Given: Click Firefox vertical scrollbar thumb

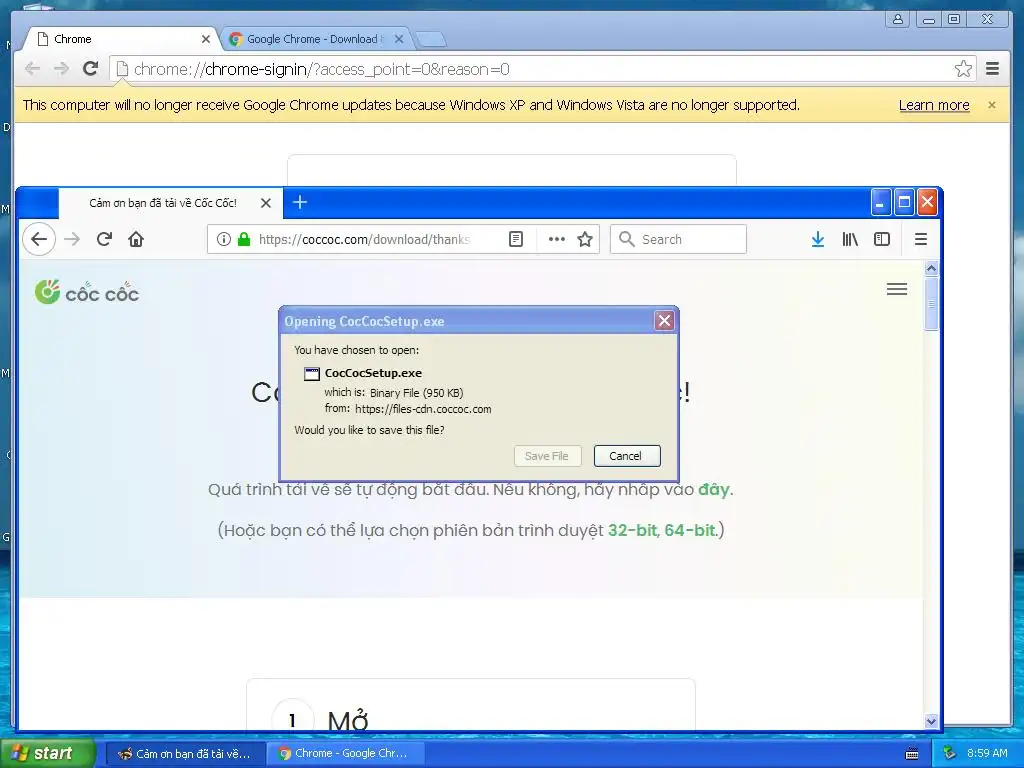Looking at the screenshot, I should pyautogui.click(x=931, y=303).
